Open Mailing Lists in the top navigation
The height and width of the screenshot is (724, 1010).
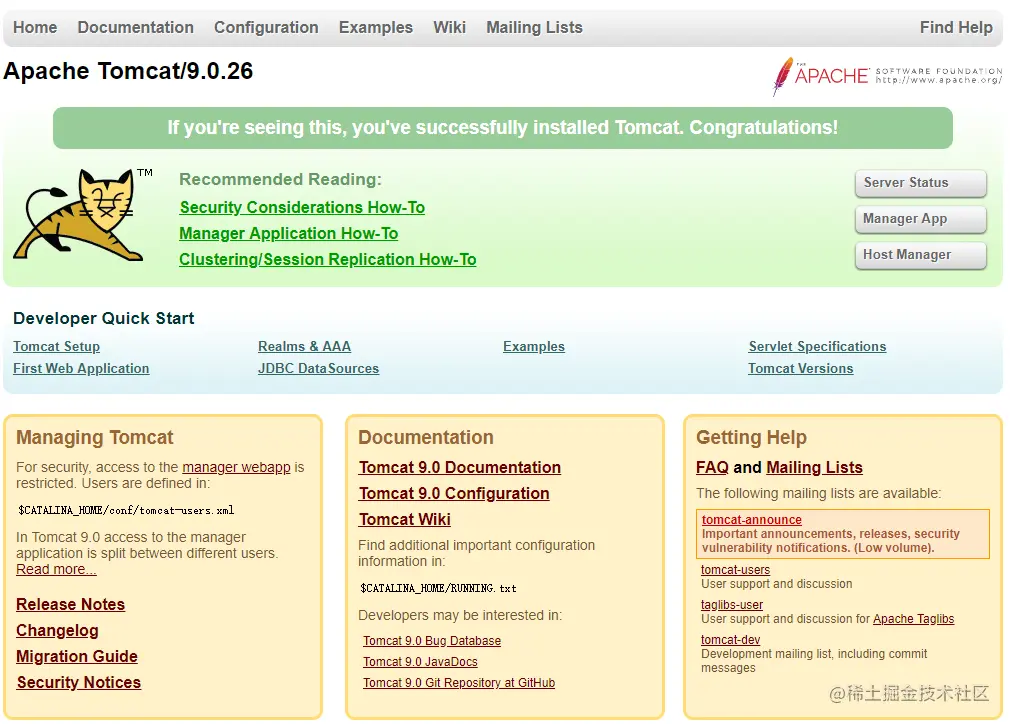(534, 28)
